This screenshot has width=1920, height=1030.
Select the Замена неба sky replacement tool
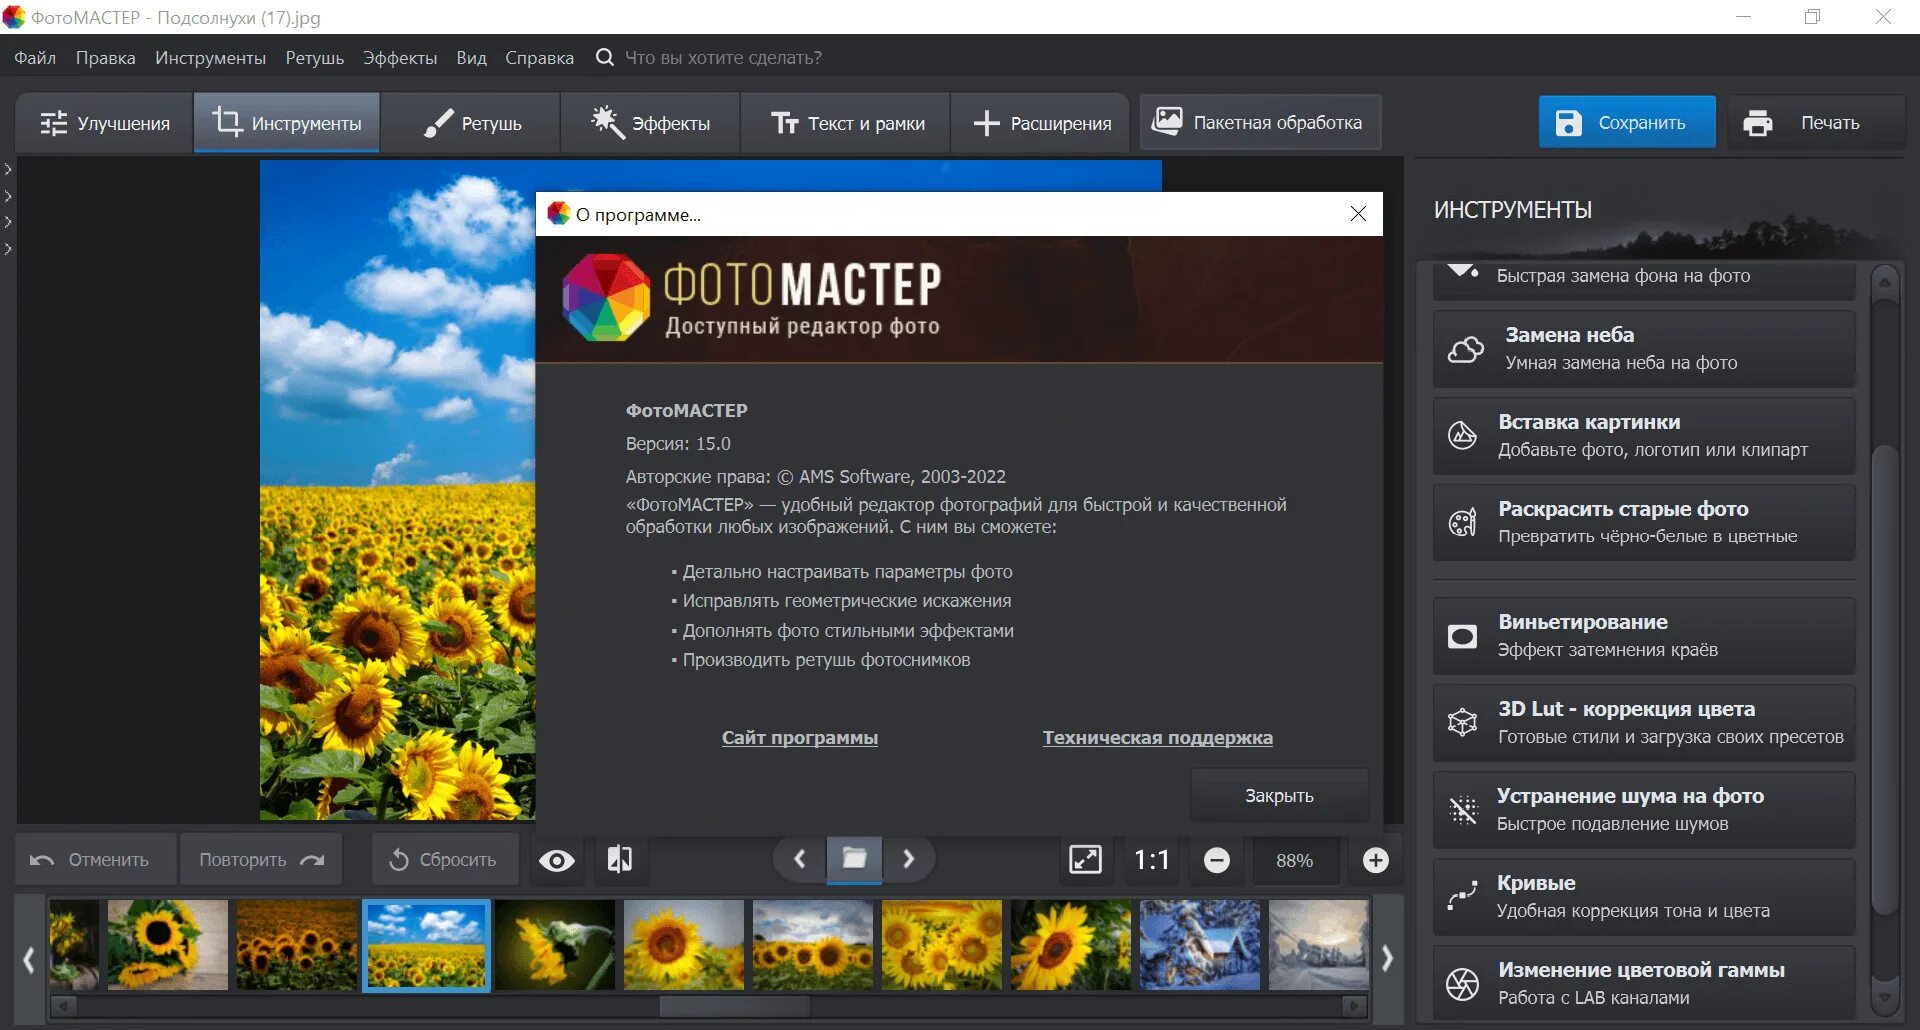1644,349
